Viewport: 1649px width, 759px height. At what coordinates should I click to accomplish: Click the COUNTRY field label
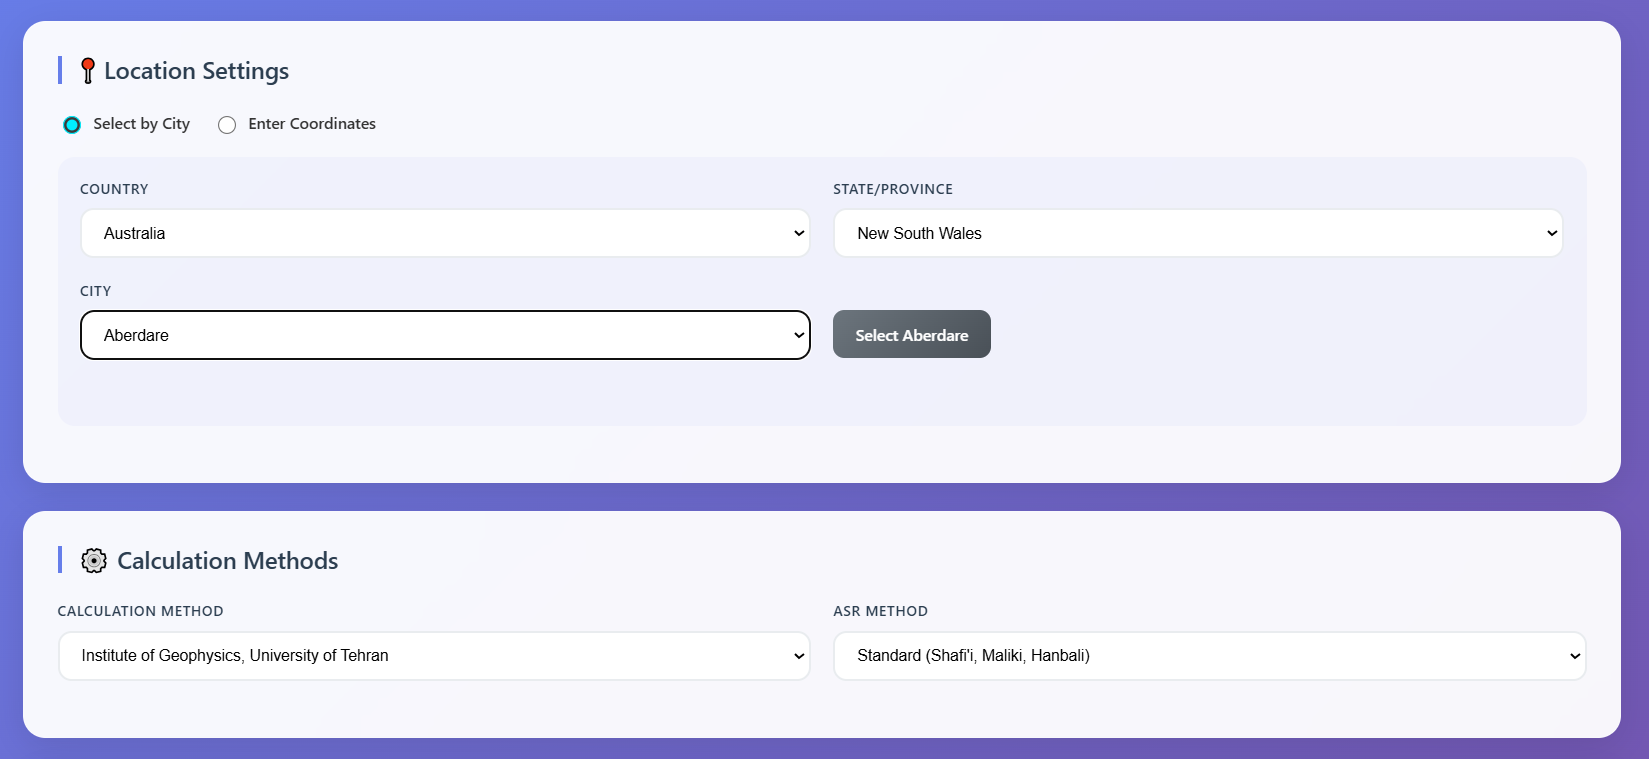click(114, 189)
